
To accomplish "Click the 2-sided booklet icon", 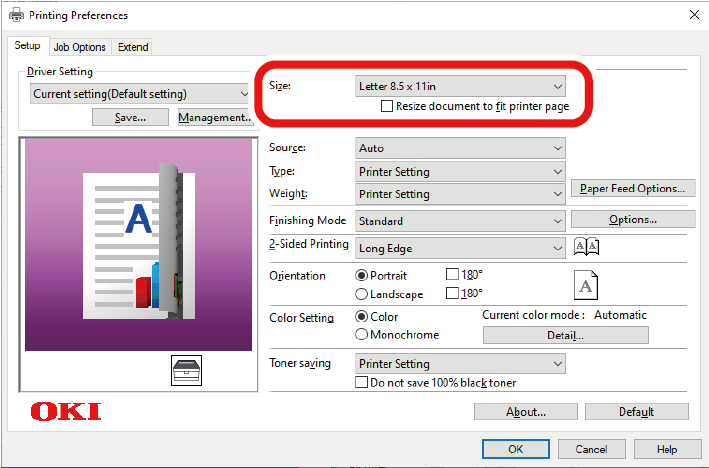I will (x=587, y=247).
